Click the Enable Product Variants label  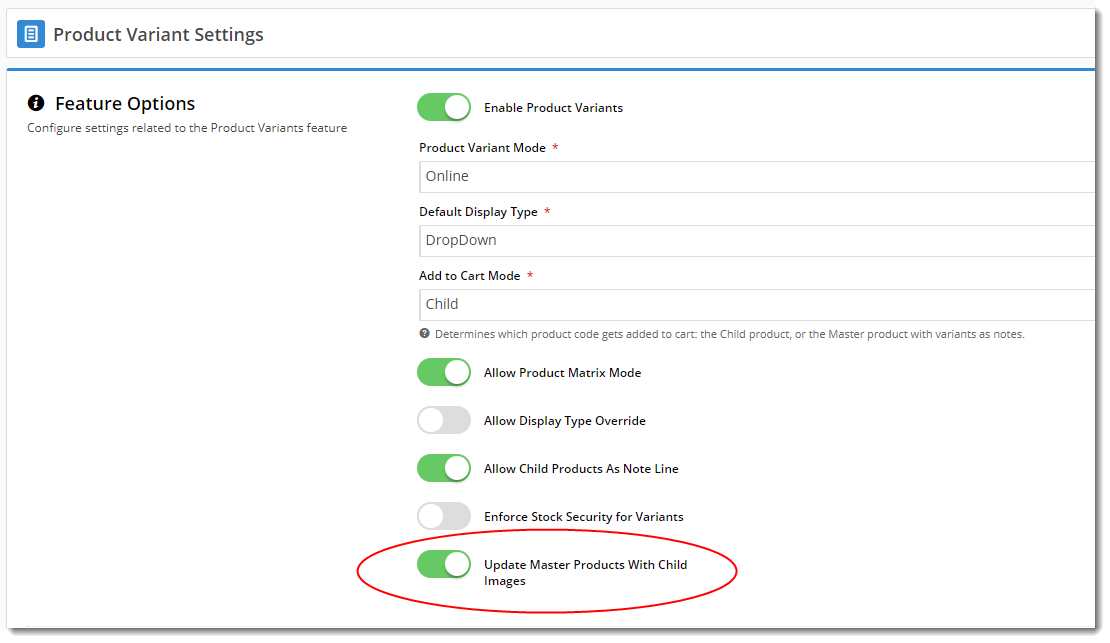(x=554, y=108)
